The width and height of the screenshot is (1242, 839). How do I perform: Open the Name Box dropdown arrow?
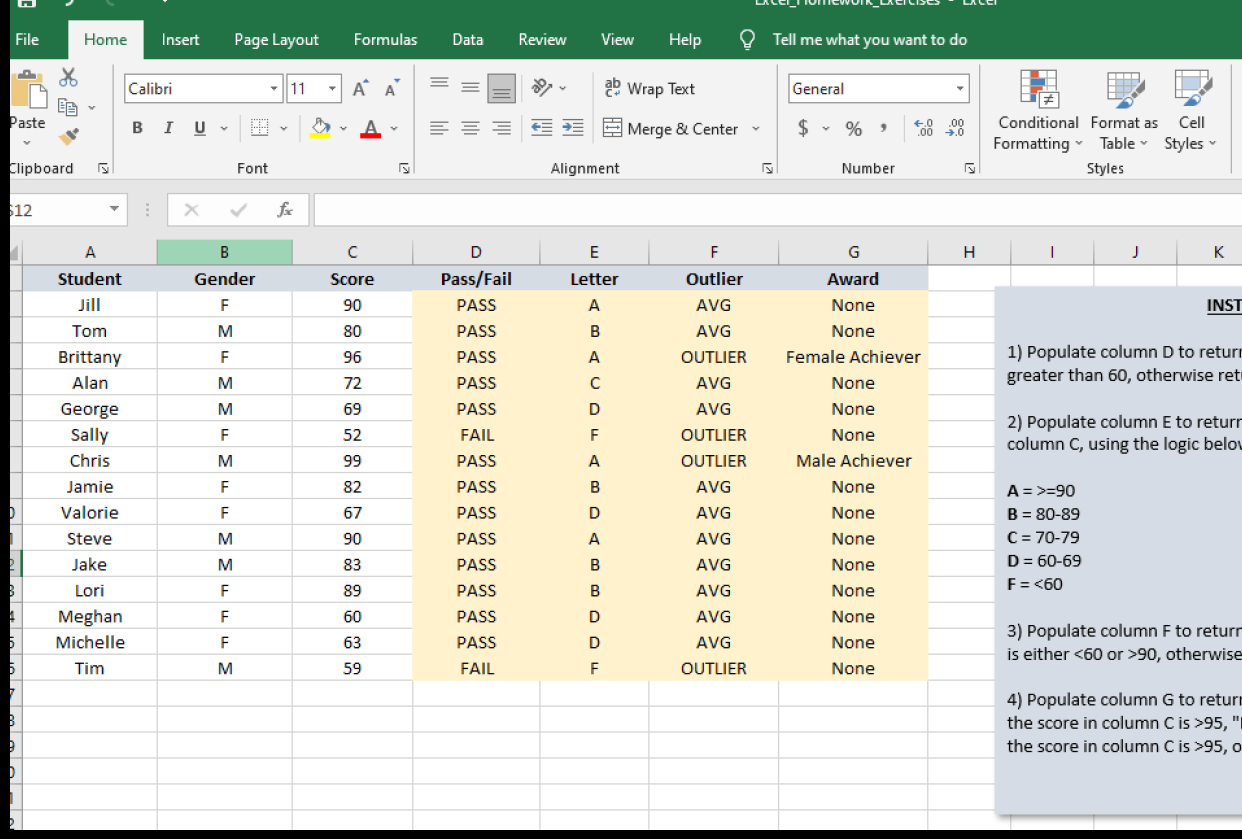coord(114,210)
